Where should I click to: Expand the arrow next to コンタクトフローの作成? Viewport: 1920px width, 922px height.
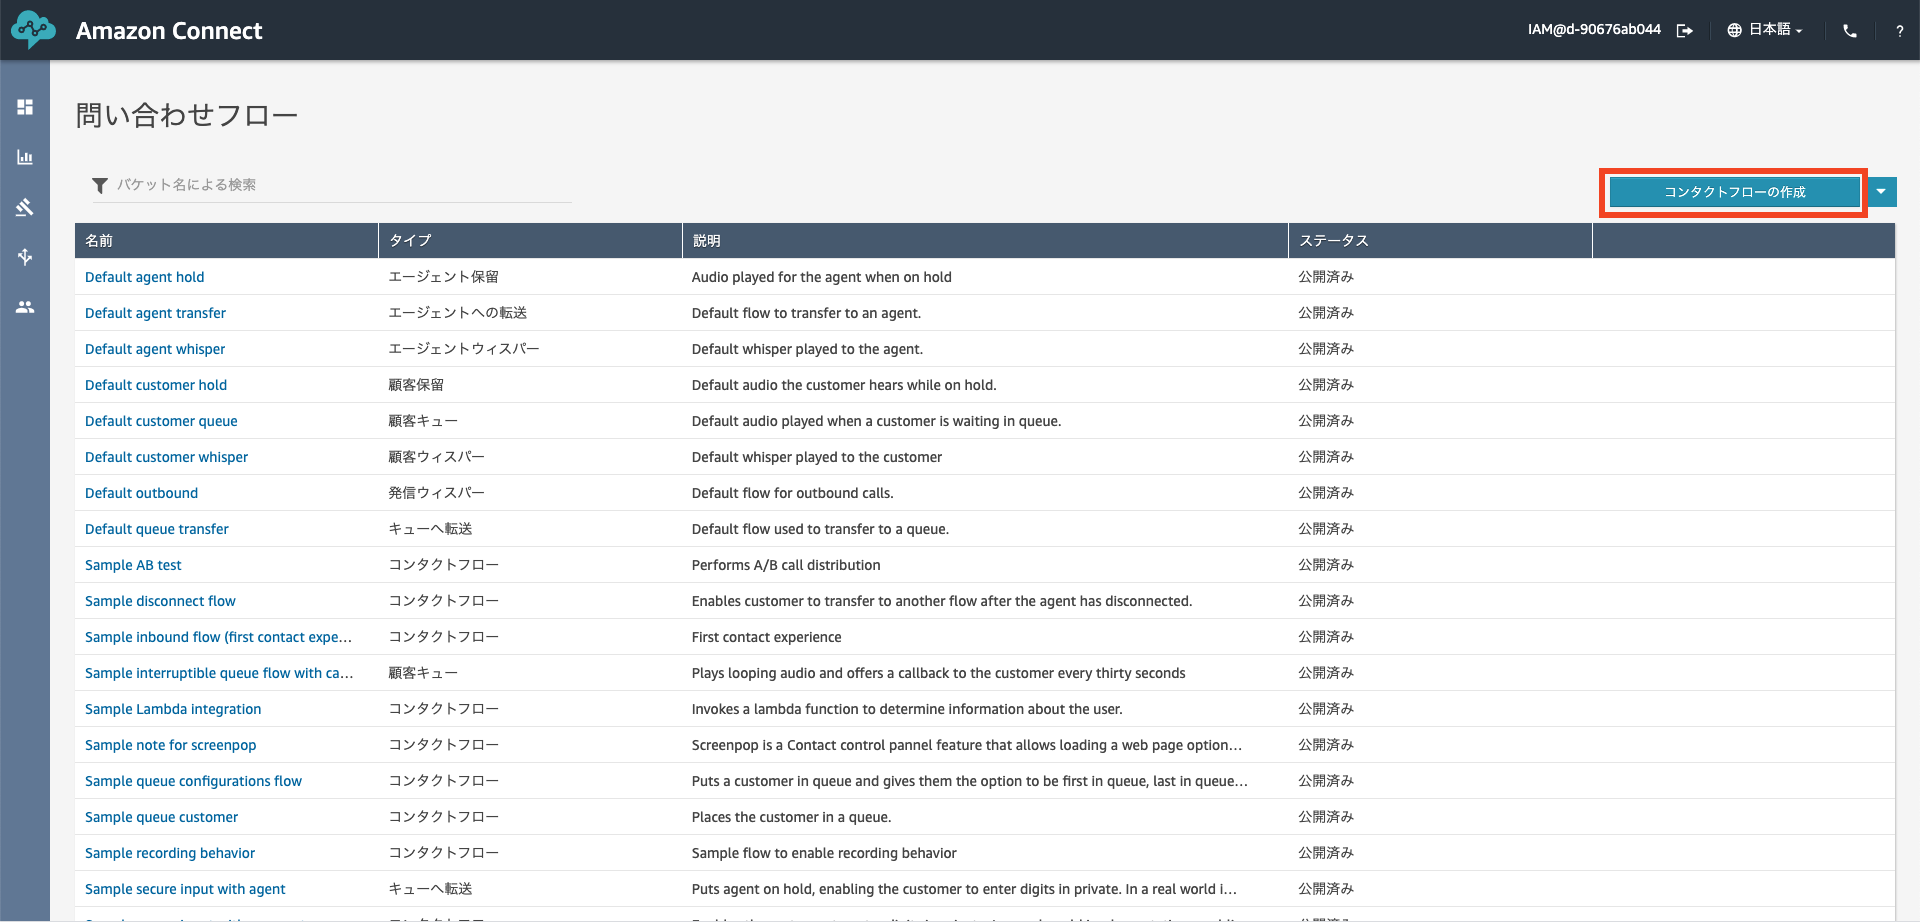(x=1881, y=192)
